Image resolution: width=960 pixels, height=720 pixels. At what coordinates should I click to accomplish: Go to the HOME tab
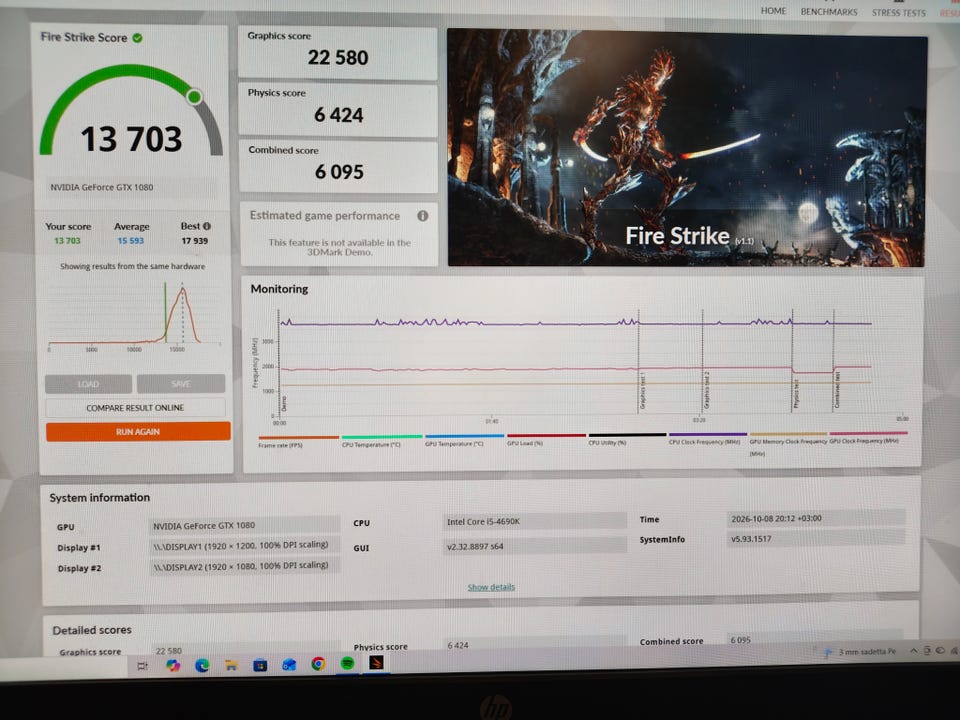773,11
